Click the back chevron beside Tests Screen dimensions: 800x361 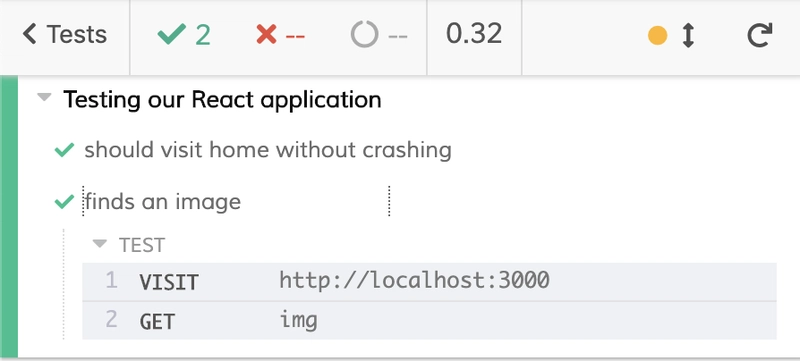tap(30, 35)
